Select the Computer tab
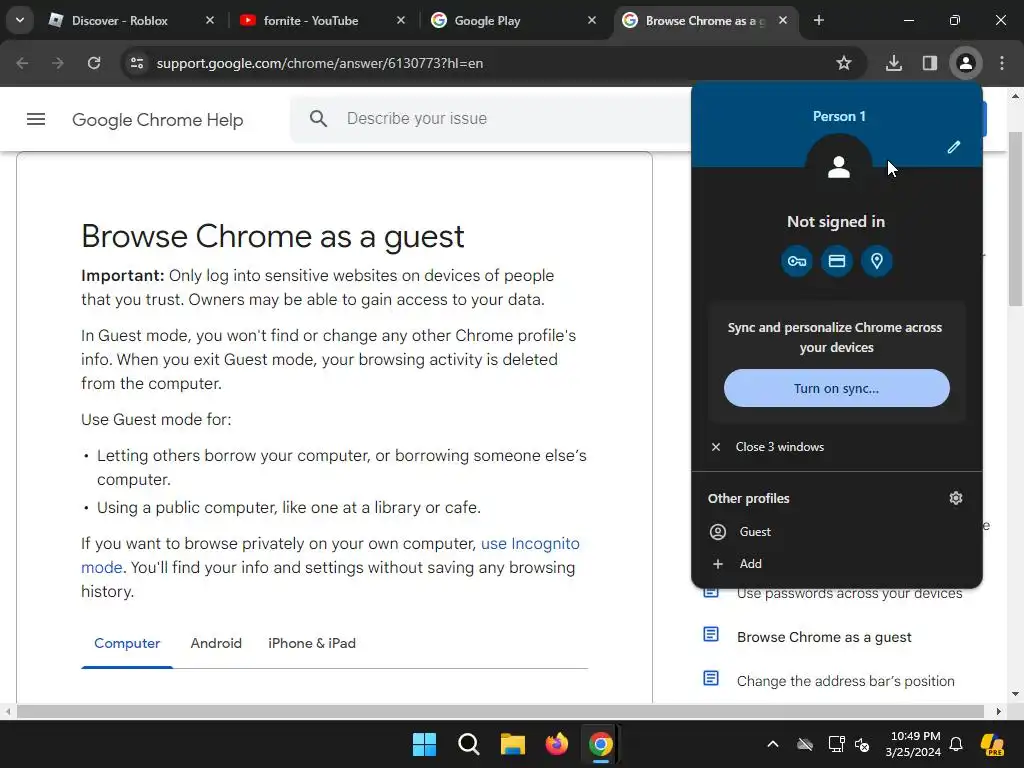The height and width of the screenshot is (768, 1024). pyautogui.click(x=127, y=643)
